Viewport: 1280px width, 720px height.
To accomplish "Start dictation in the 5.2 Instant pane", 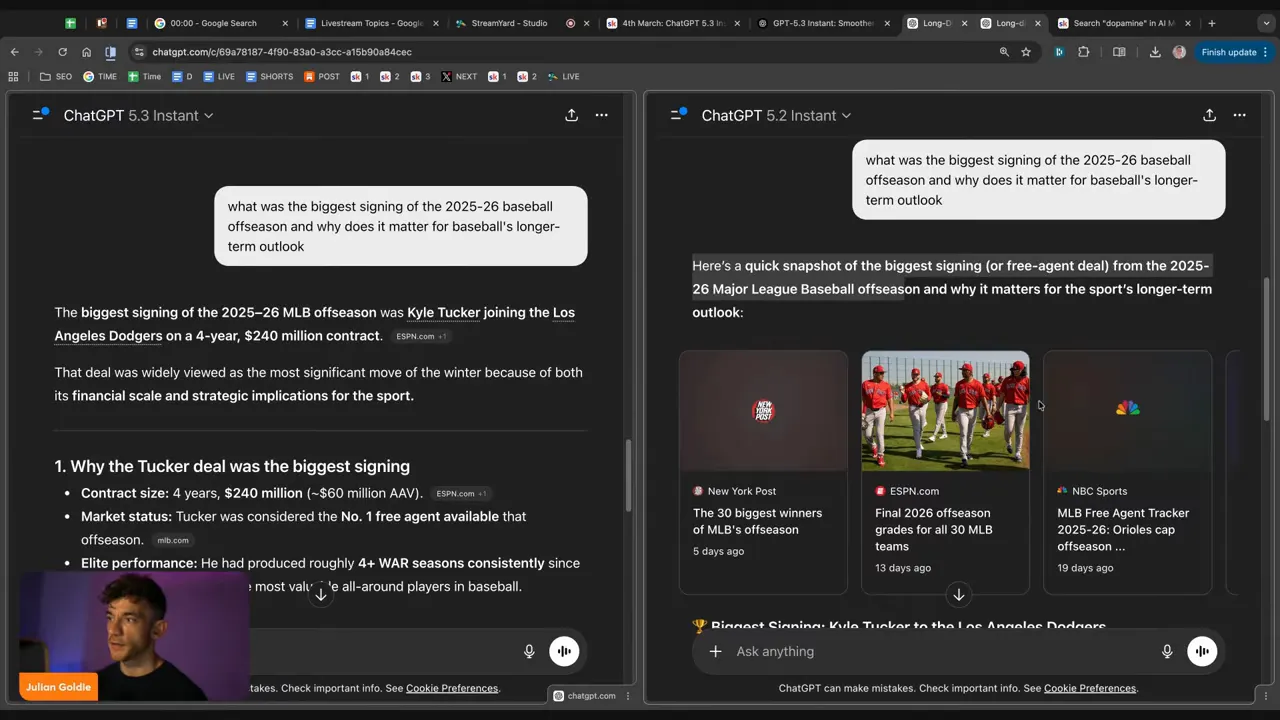I will 1167,651.
